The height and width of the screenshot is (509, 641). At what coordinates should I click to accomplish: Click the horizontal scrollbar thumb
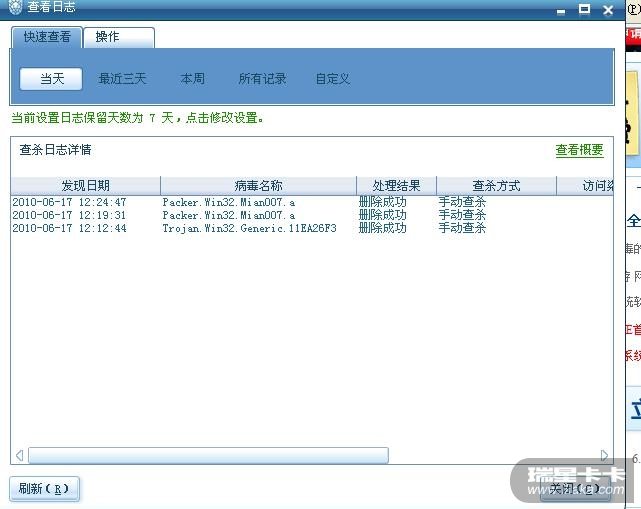pos(208,455)
